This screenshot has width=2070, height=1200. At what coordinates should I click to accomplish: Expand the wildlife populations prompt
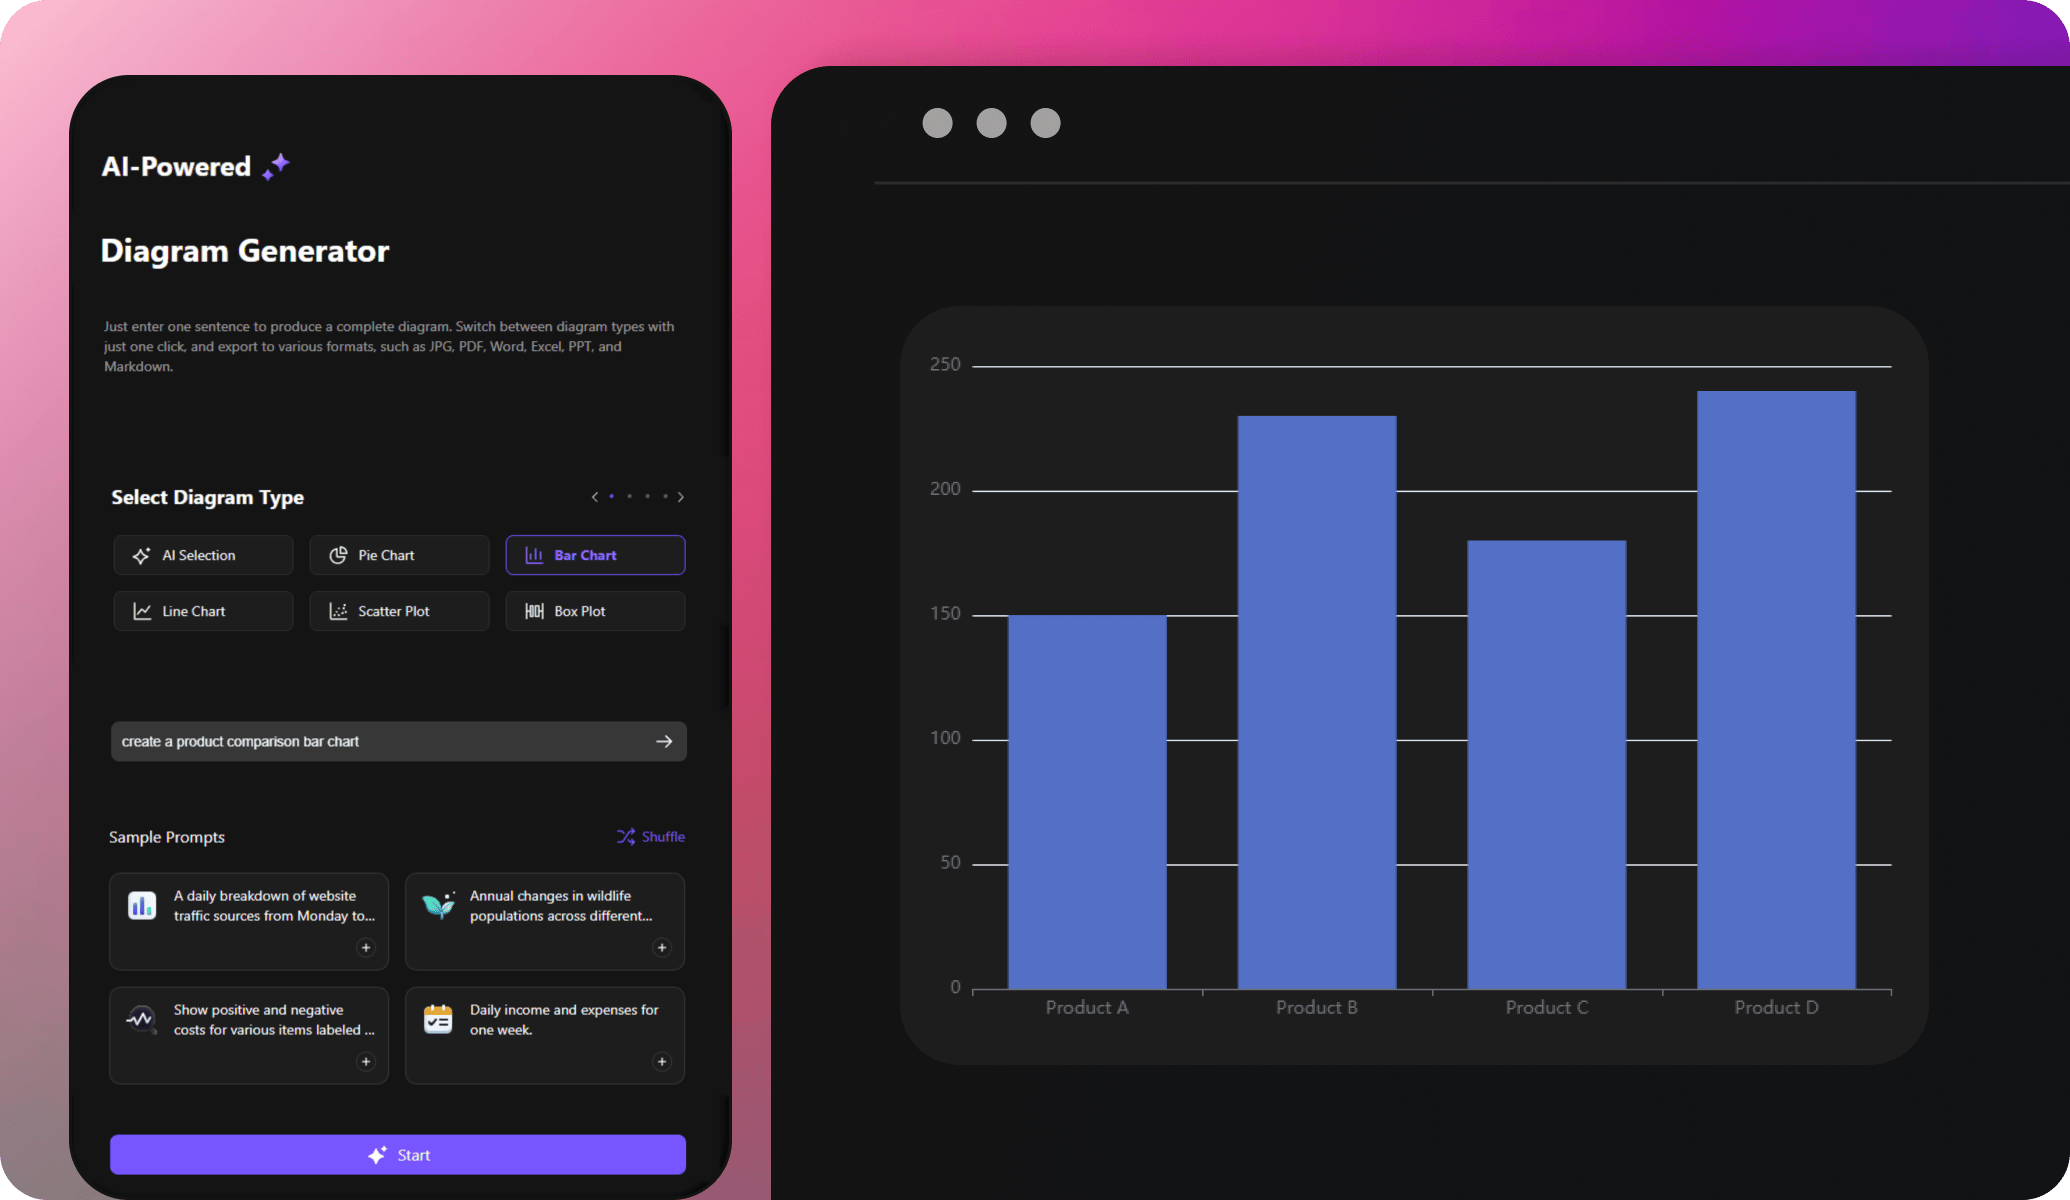tap(661, 947)
